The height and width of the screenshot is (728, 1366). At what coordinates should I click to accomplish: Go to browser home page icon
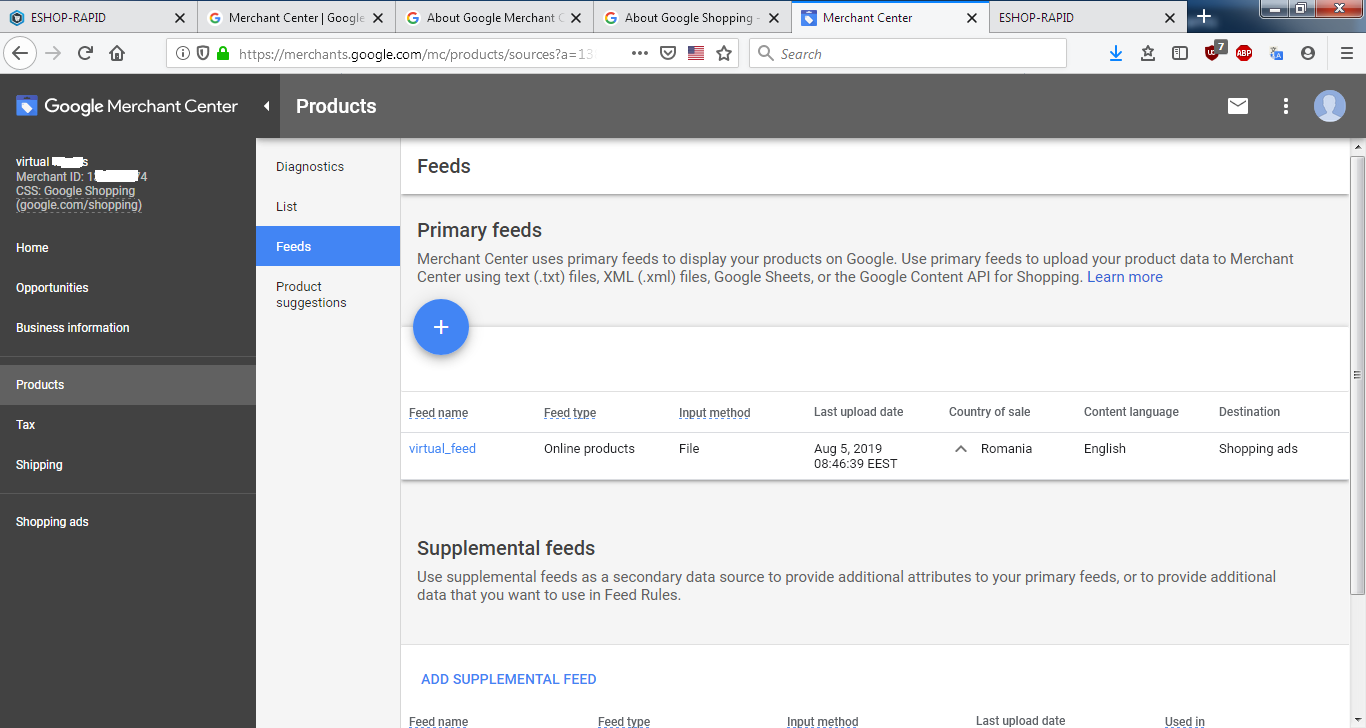[x=117, y=53]
